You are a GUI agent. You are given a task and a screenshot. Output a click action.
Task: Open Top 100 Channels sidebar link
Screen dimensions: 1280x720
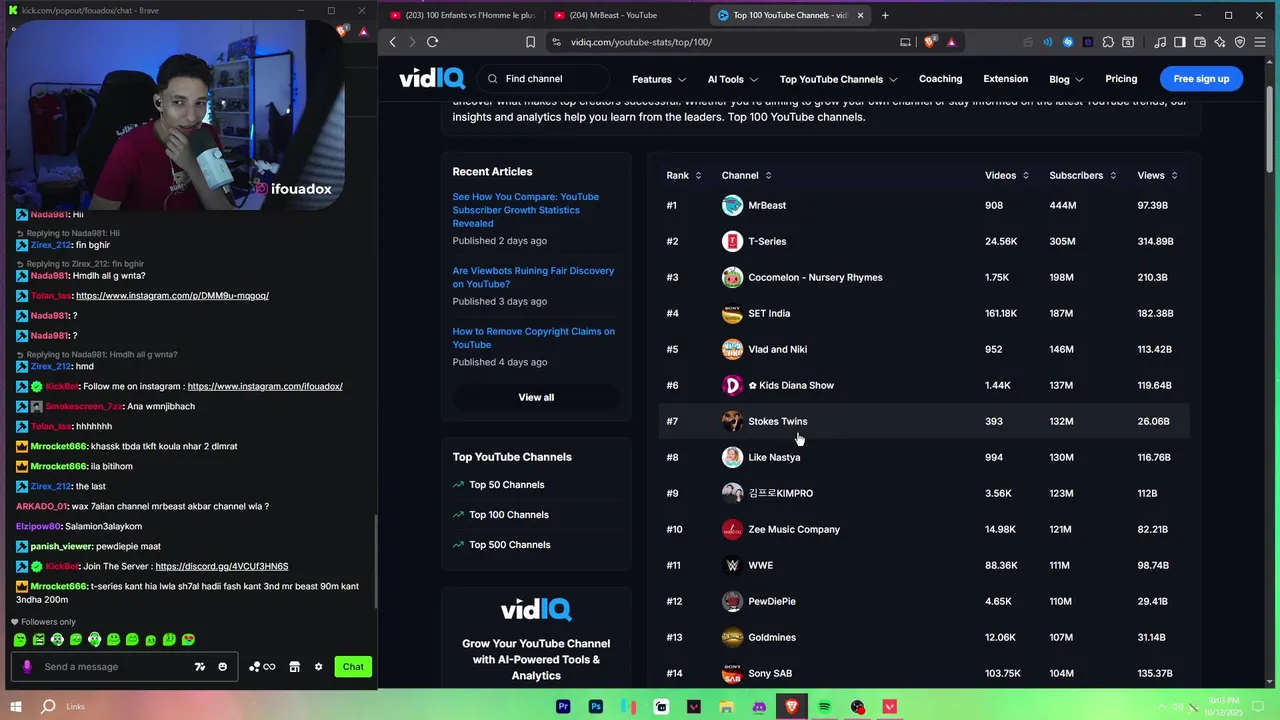(509, 515)
